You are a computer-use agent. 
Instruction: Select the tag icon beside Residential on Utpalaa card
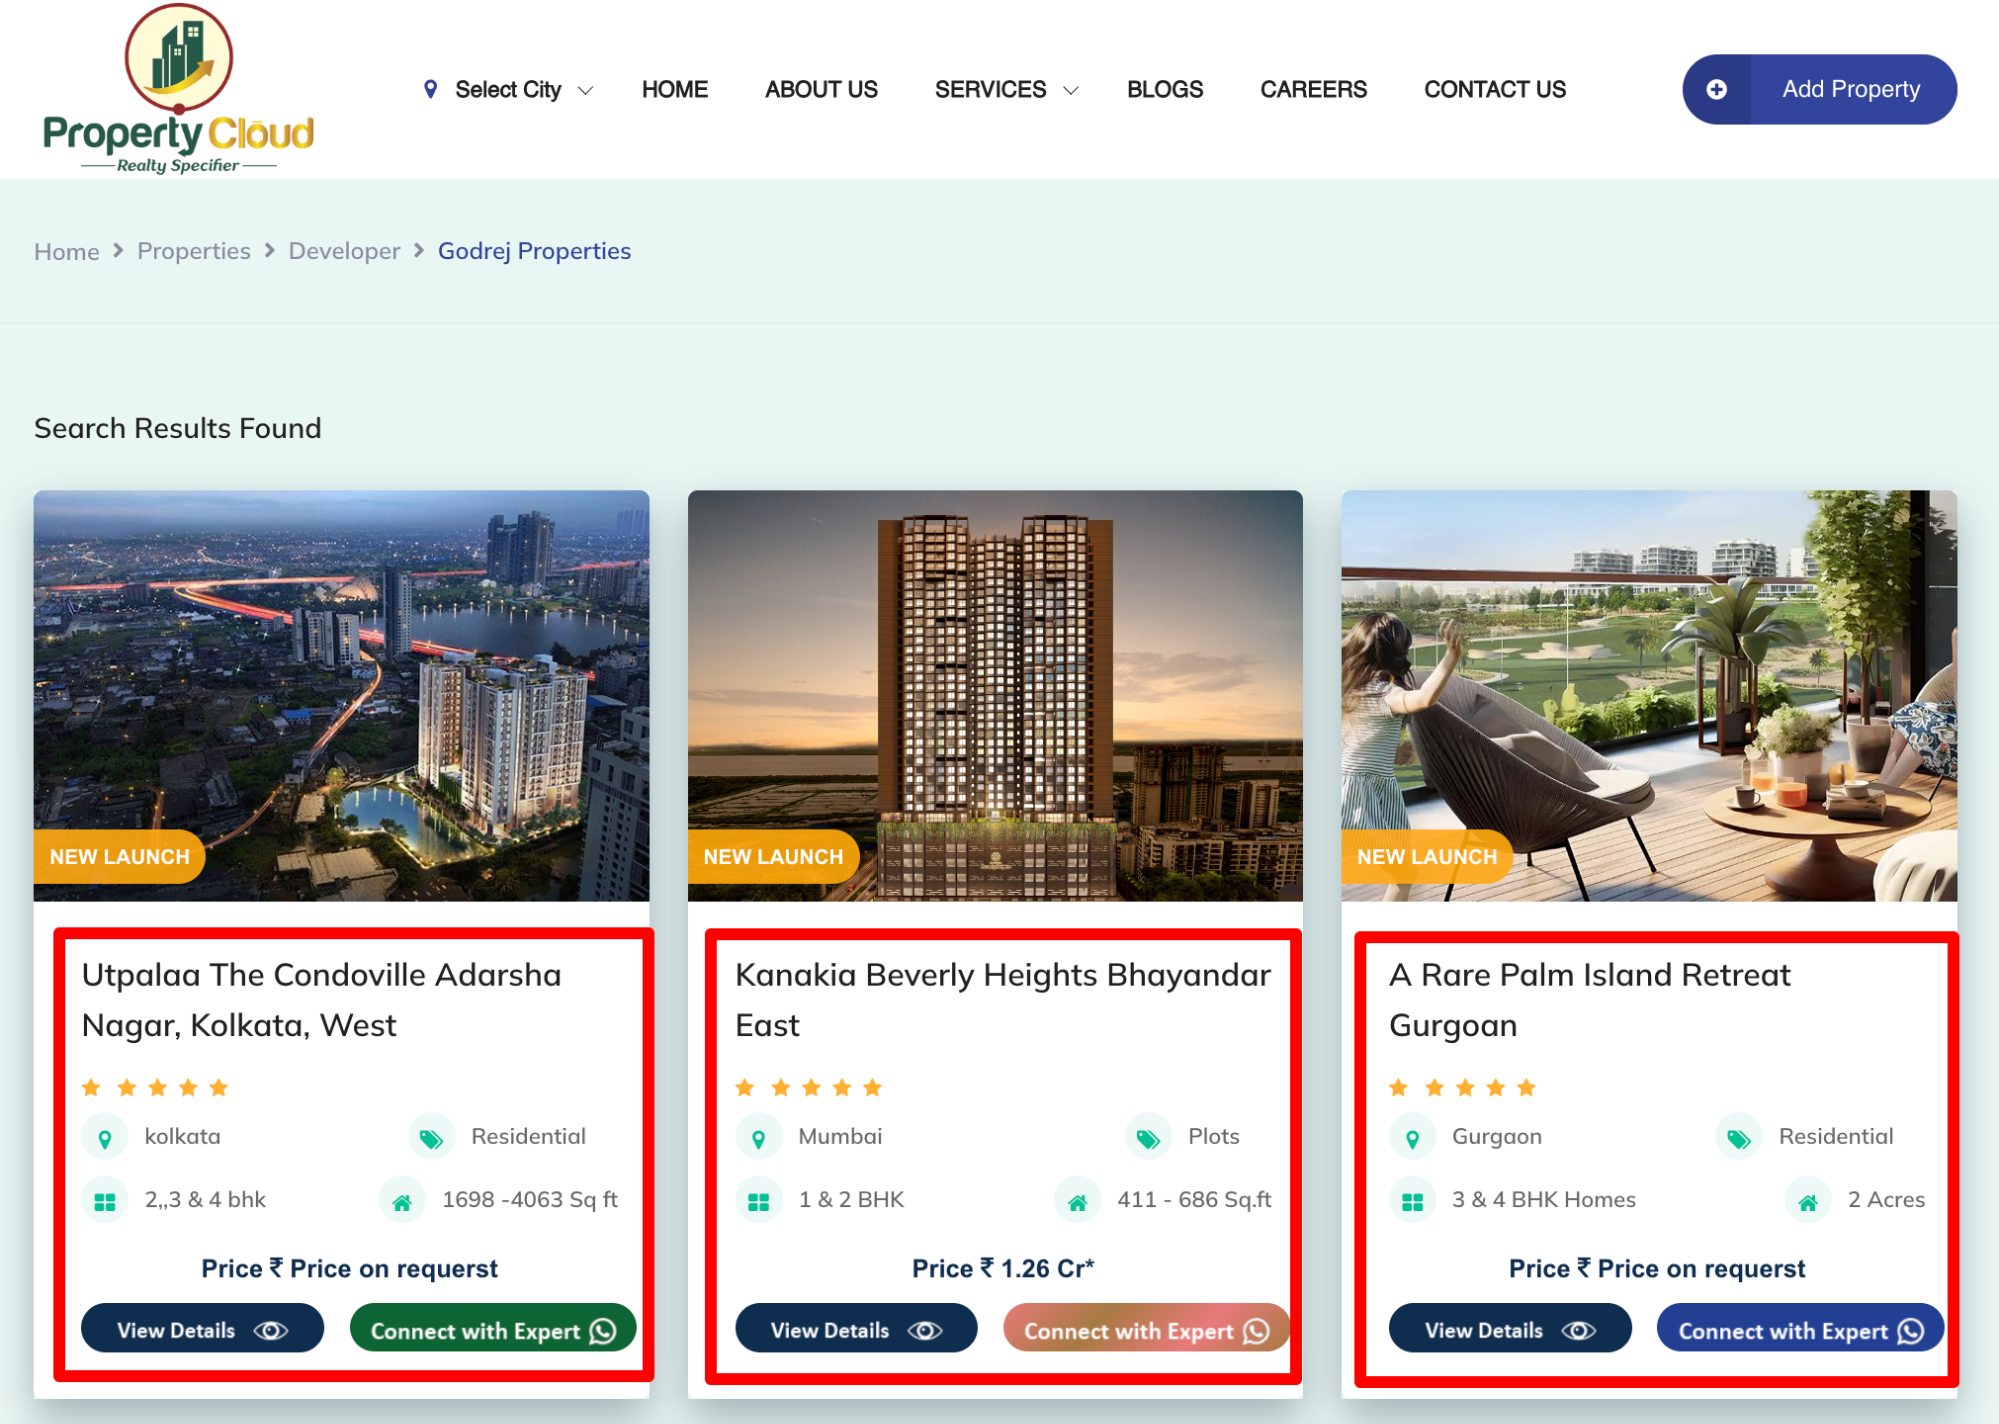(x=431, y=1136)
